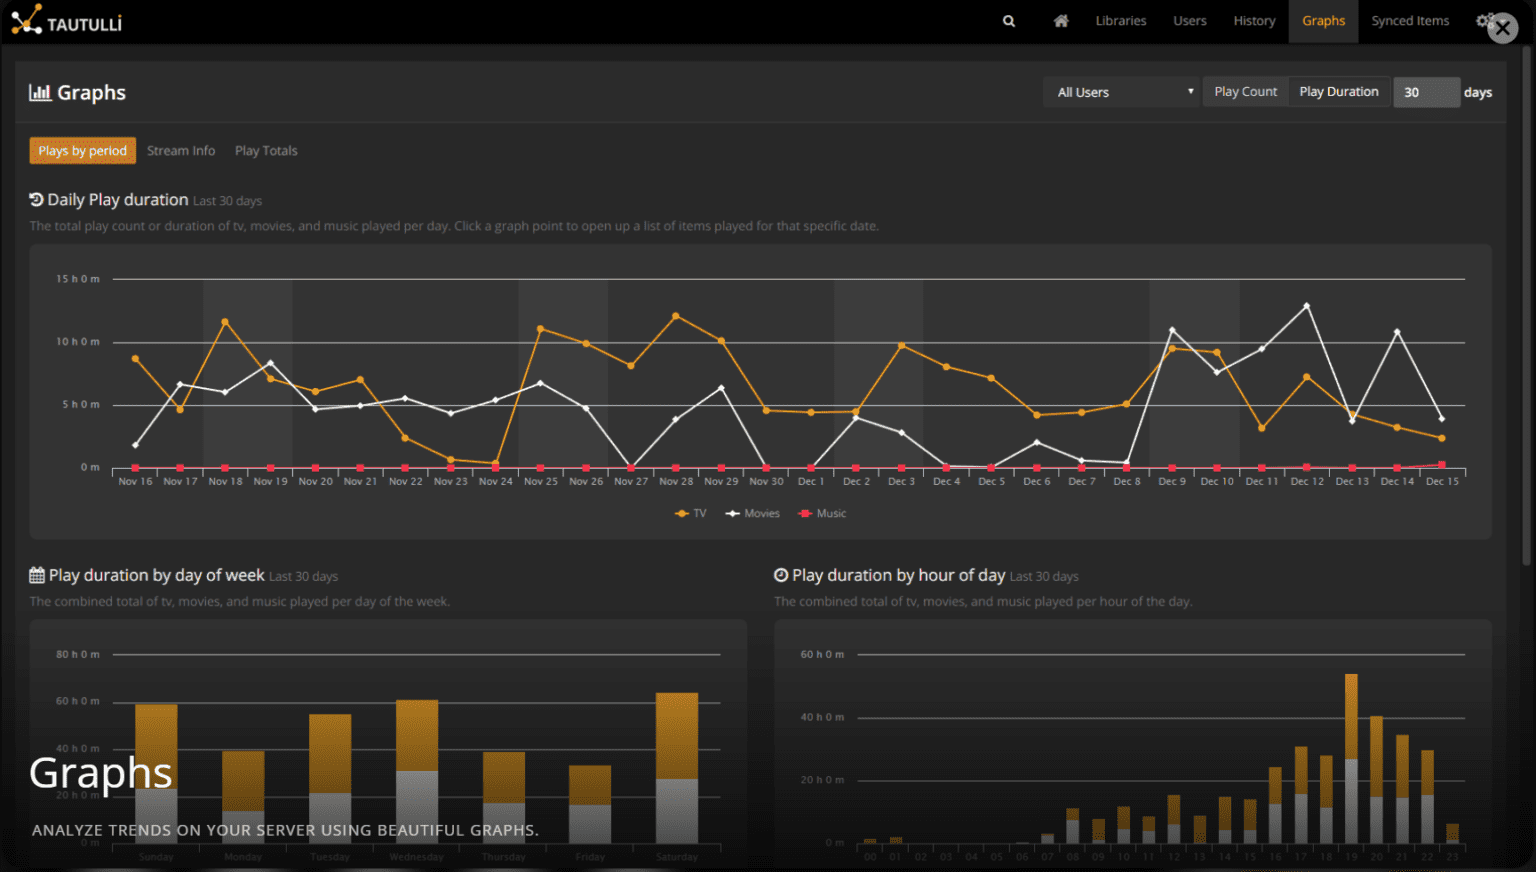Viewport: 1536px width, 872px height.
Task: Click the history icon next to Daily Play duration
Action: [35, 199]
